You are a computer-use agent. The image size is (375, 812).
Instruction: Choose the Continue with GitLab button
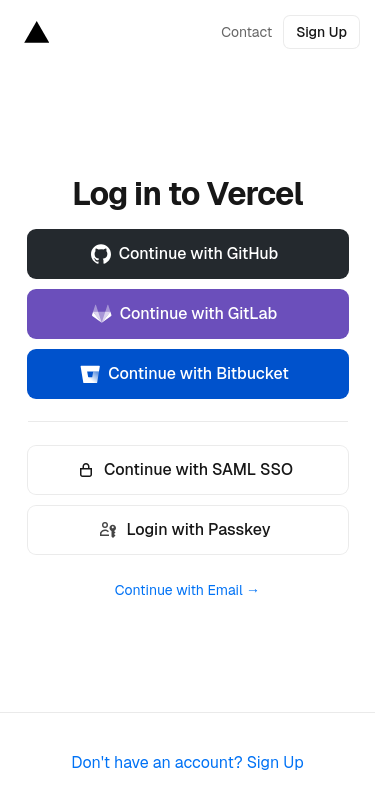(x=188, y=314)
